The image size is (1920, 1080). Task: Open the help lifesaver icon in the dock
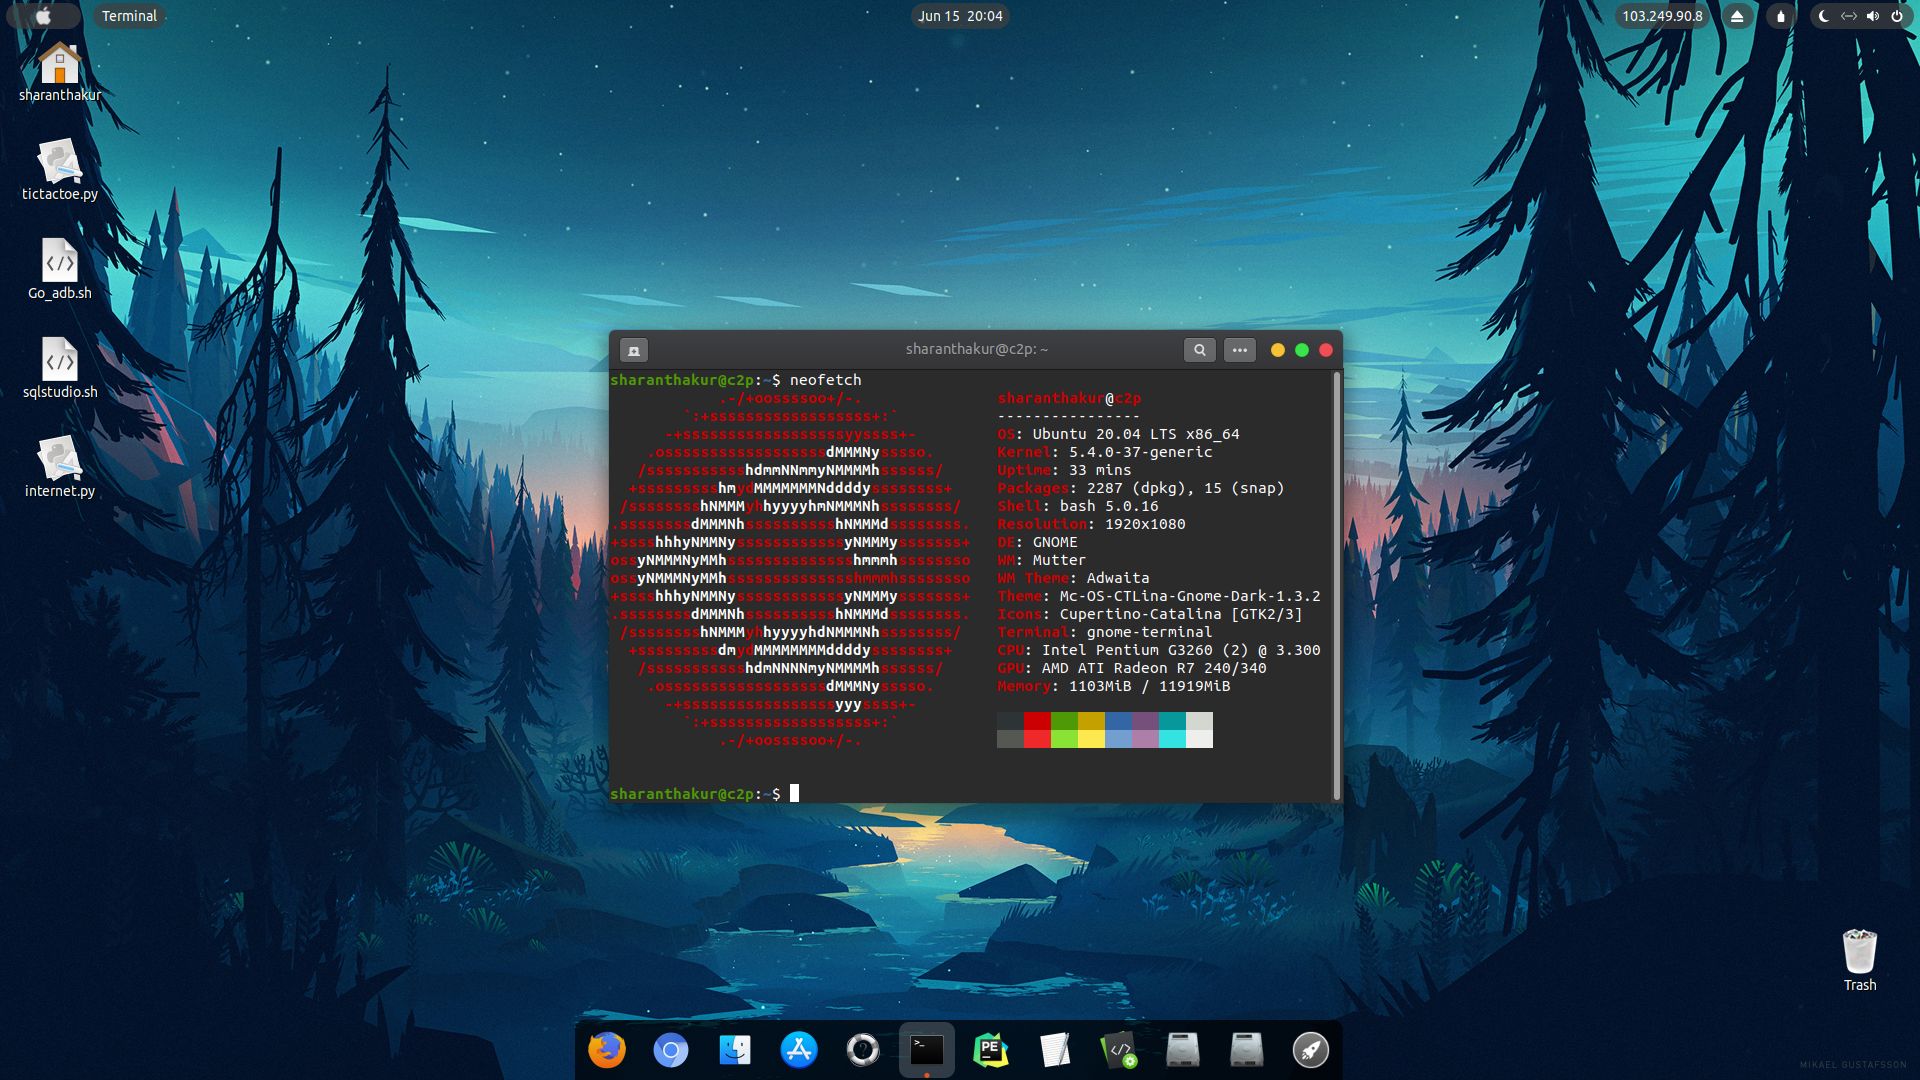tap(862, 1050)
